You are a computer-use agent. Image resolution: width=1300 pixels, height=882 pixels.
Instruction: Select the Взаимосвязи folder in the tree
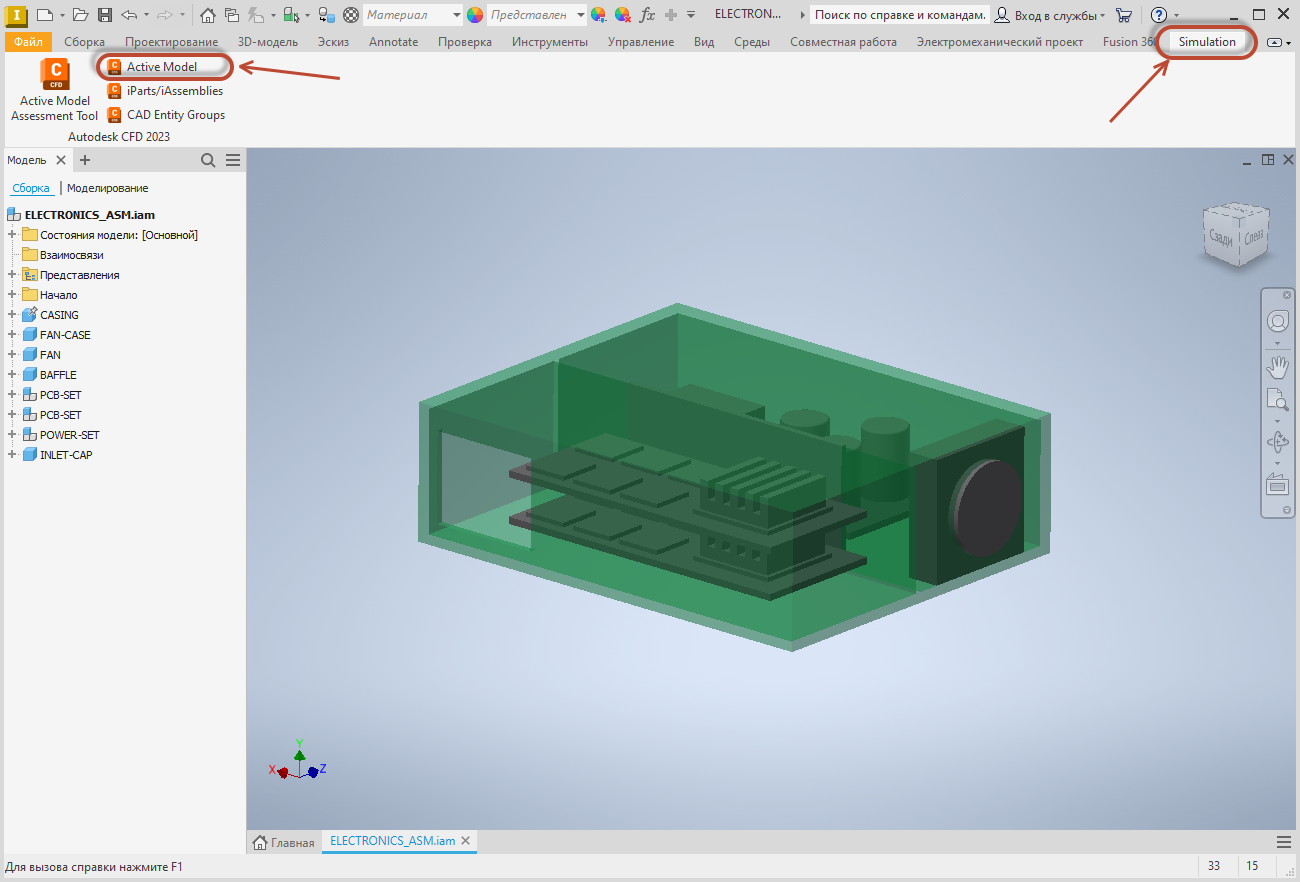click(71, 255)
